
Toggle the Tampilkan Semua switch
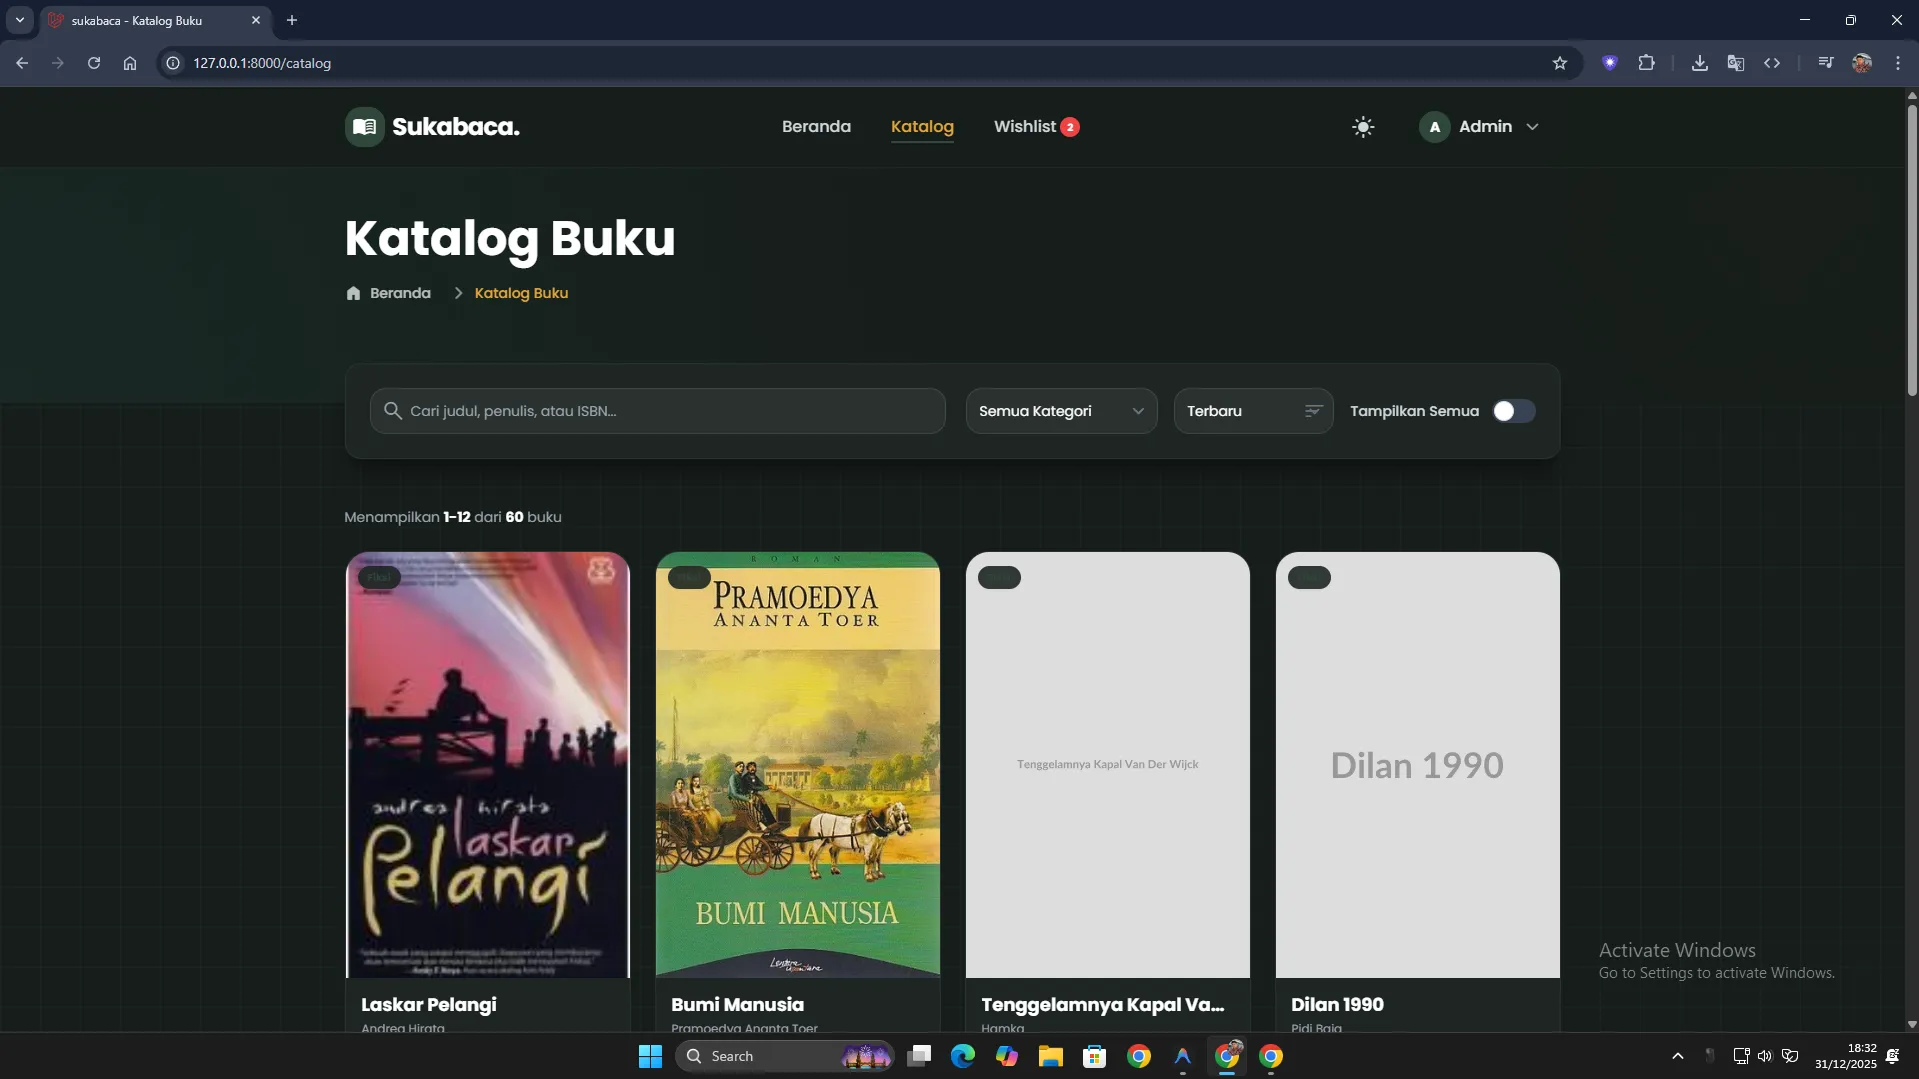[x=1513, y=411]
